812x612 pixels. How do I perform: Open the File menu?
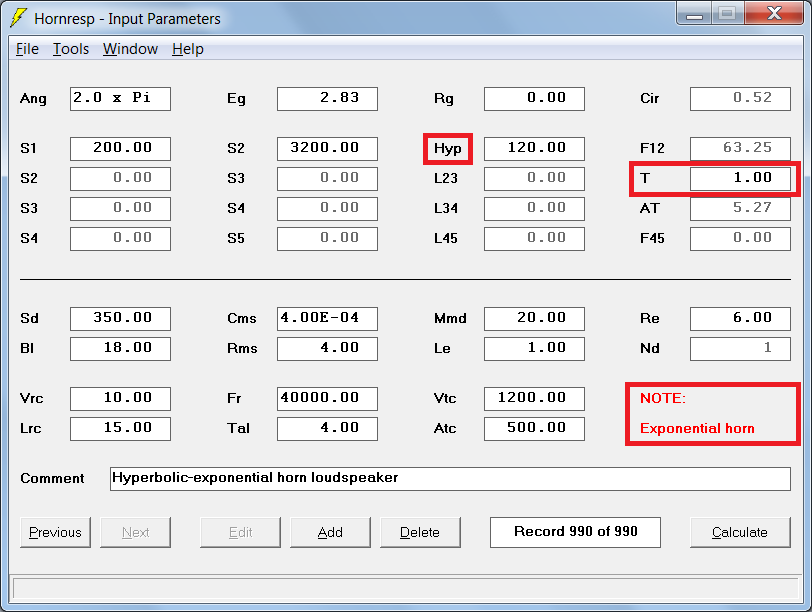tap(27, 49)
